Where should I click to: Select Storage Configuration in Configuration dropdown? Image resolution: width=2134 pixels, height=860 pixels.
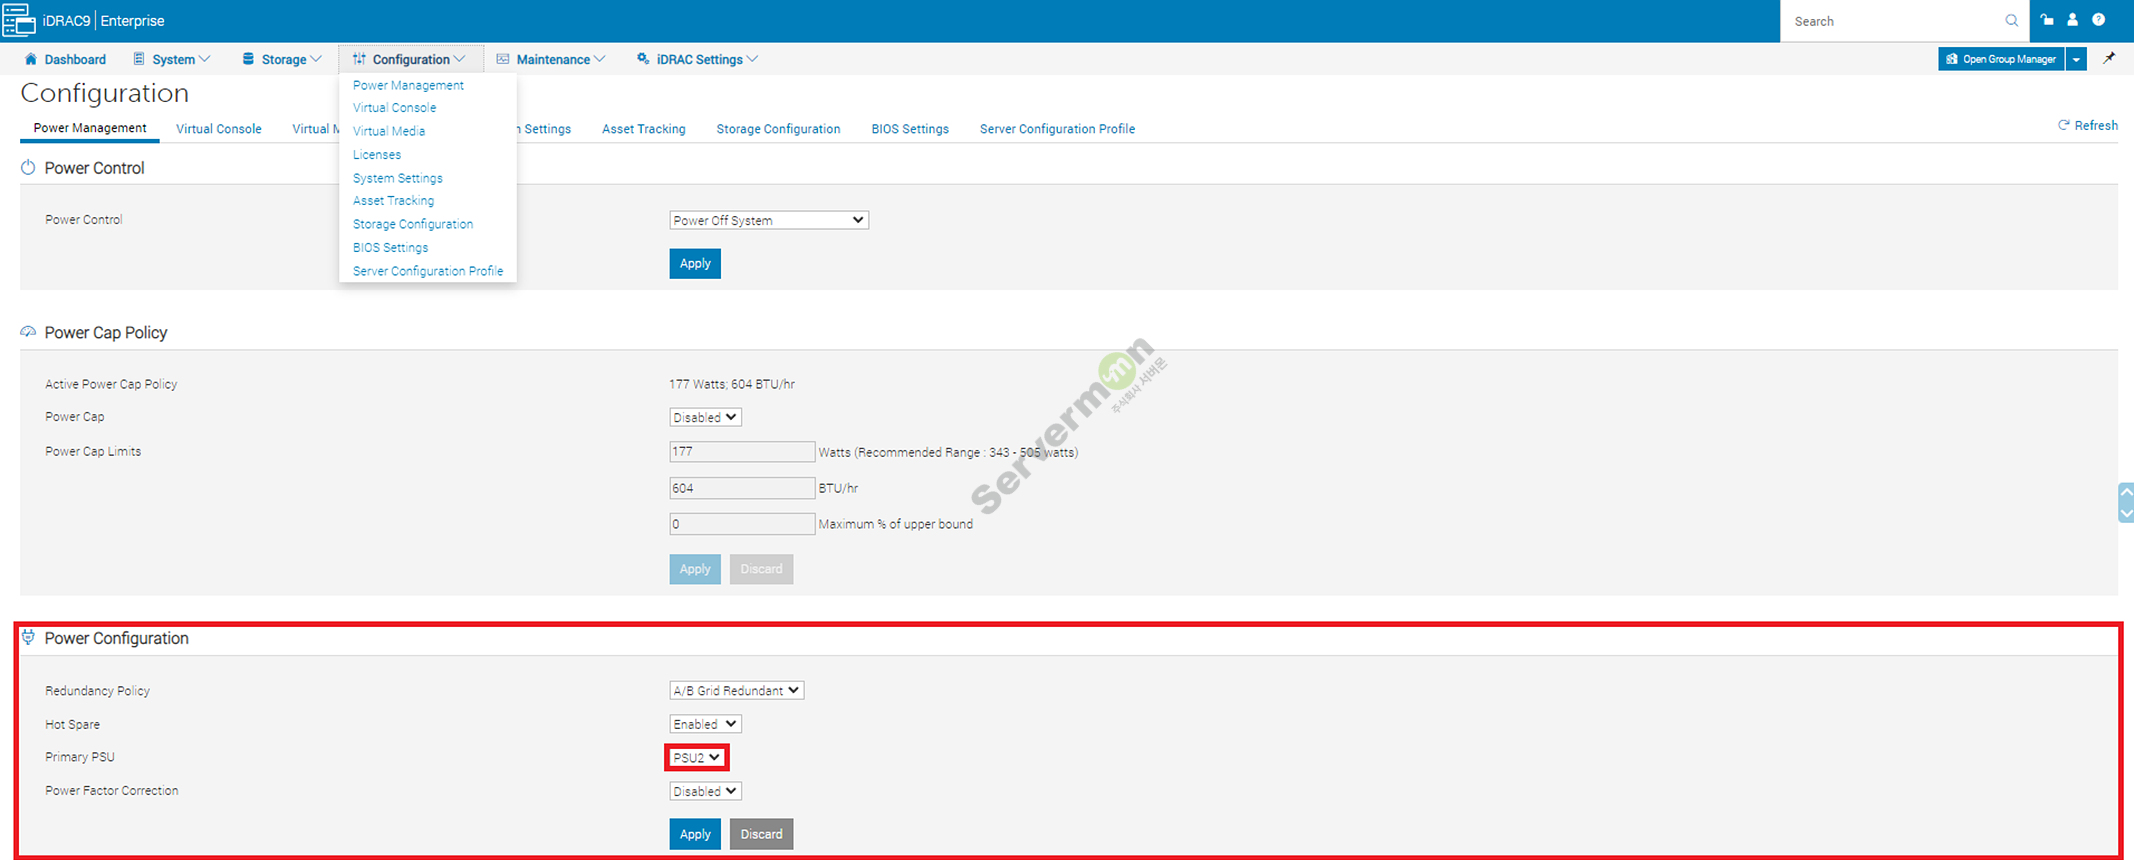pos(413,224)
